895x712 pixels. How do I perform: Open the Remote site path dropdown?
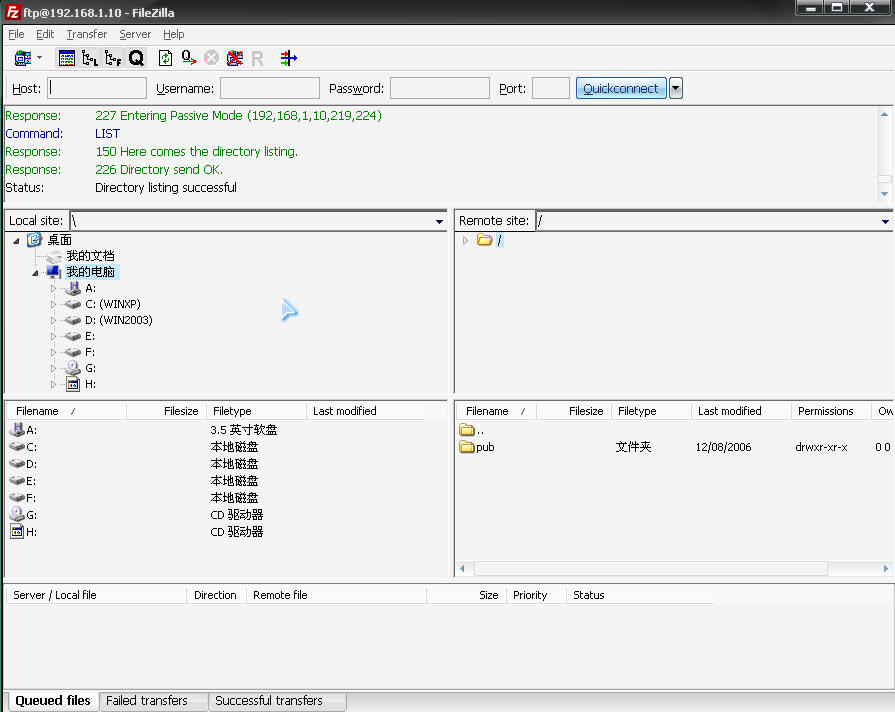[x=885, y=222]
